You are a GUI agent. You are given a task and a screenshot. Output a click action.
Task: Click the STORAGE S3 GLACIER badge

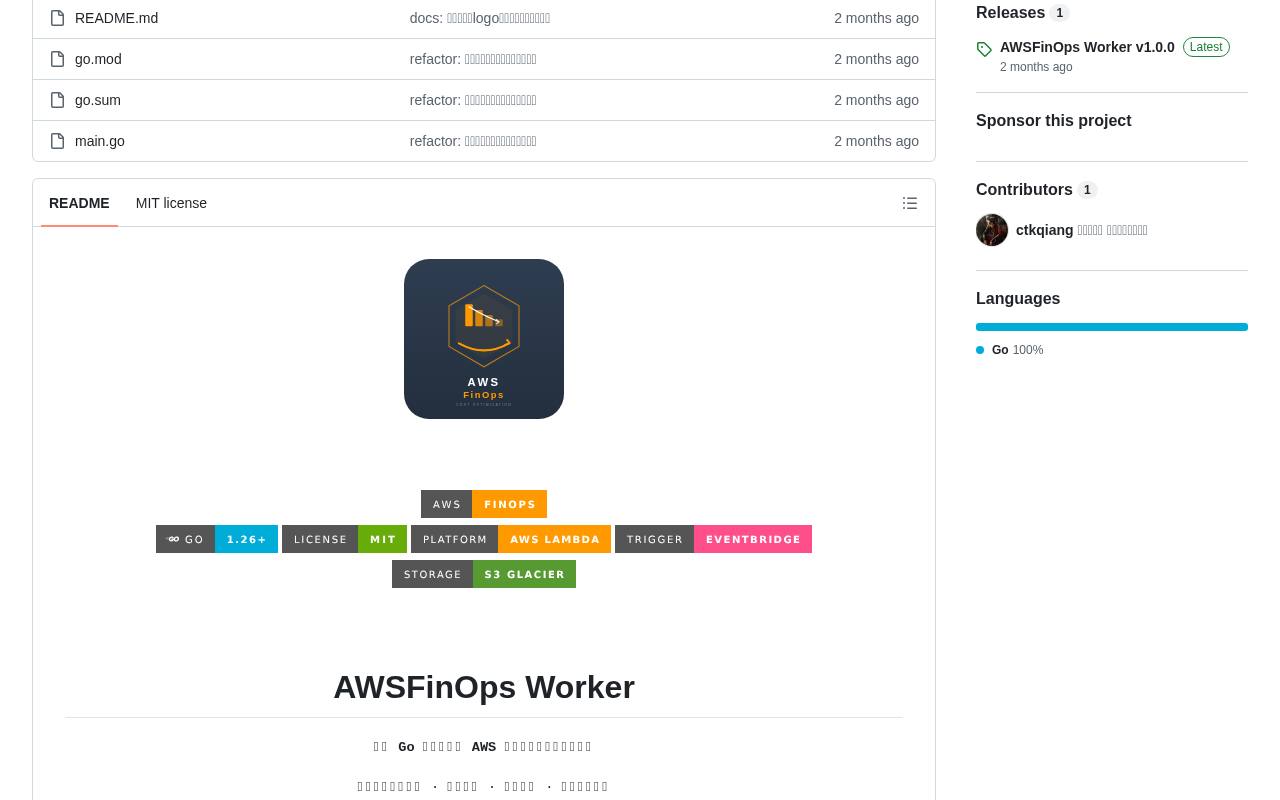(484, 574)
